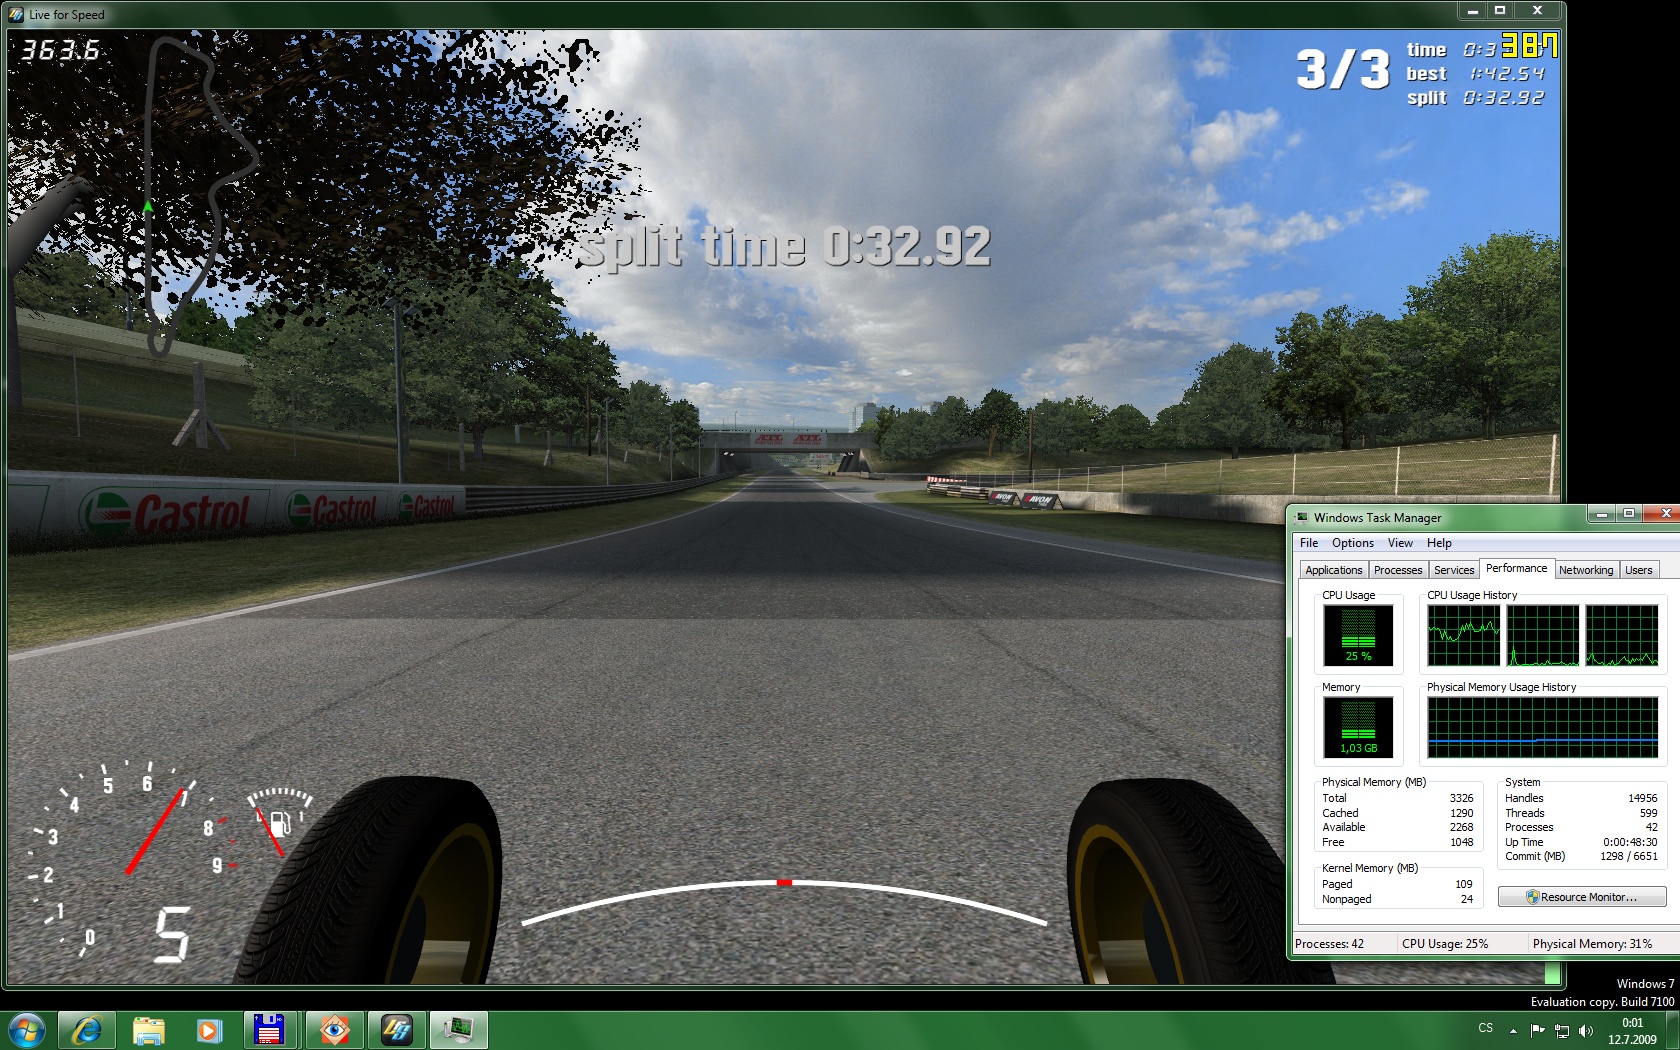Open the File menu in Task Manager
This screenshot has height=1050, width=1680.
point(1309,543)
